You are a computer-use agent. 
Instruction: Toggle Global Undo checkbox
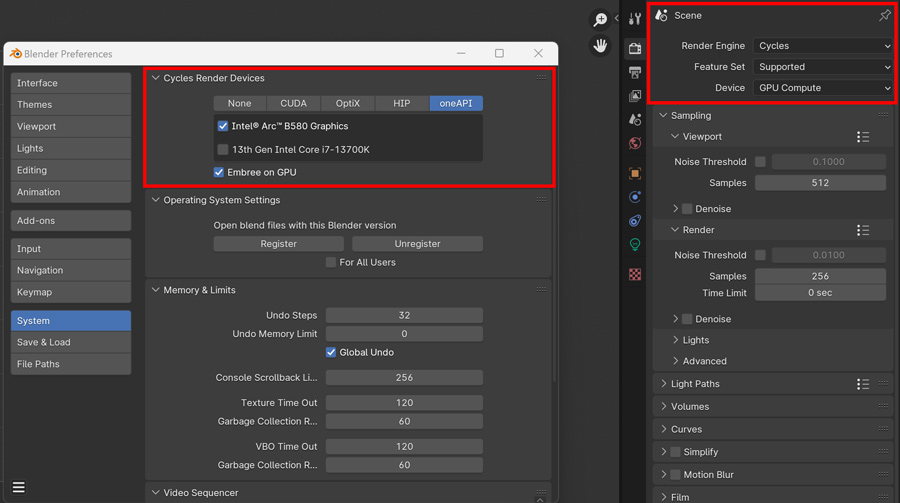331,353
